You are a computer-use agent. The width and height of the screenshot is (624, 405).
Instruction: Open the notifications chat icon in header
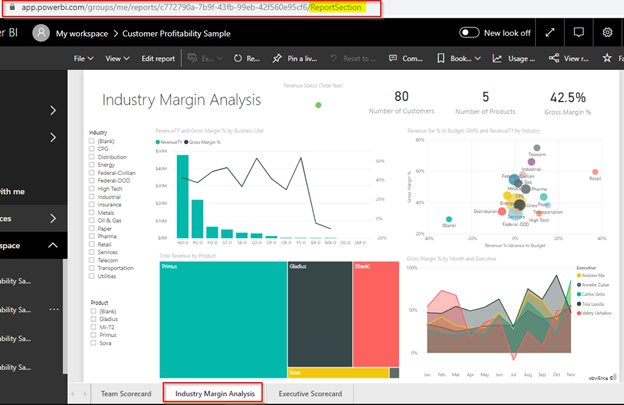click(579, 33)
